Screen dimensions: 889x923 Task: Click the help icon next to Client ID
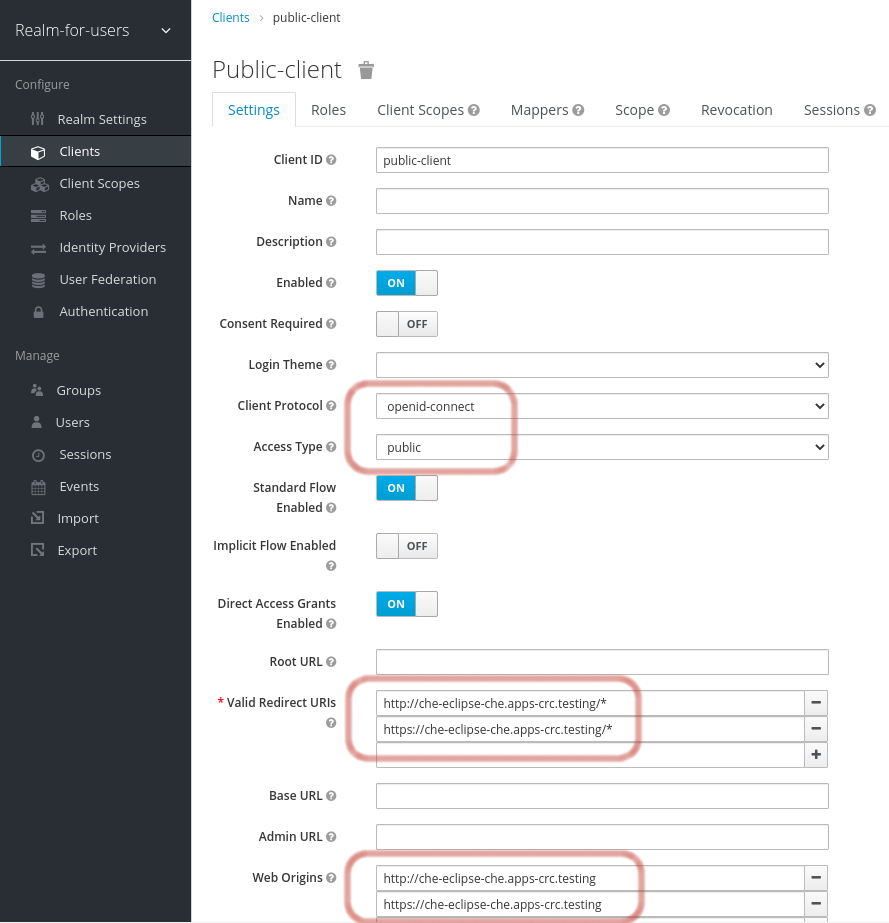tap(331, 160)
